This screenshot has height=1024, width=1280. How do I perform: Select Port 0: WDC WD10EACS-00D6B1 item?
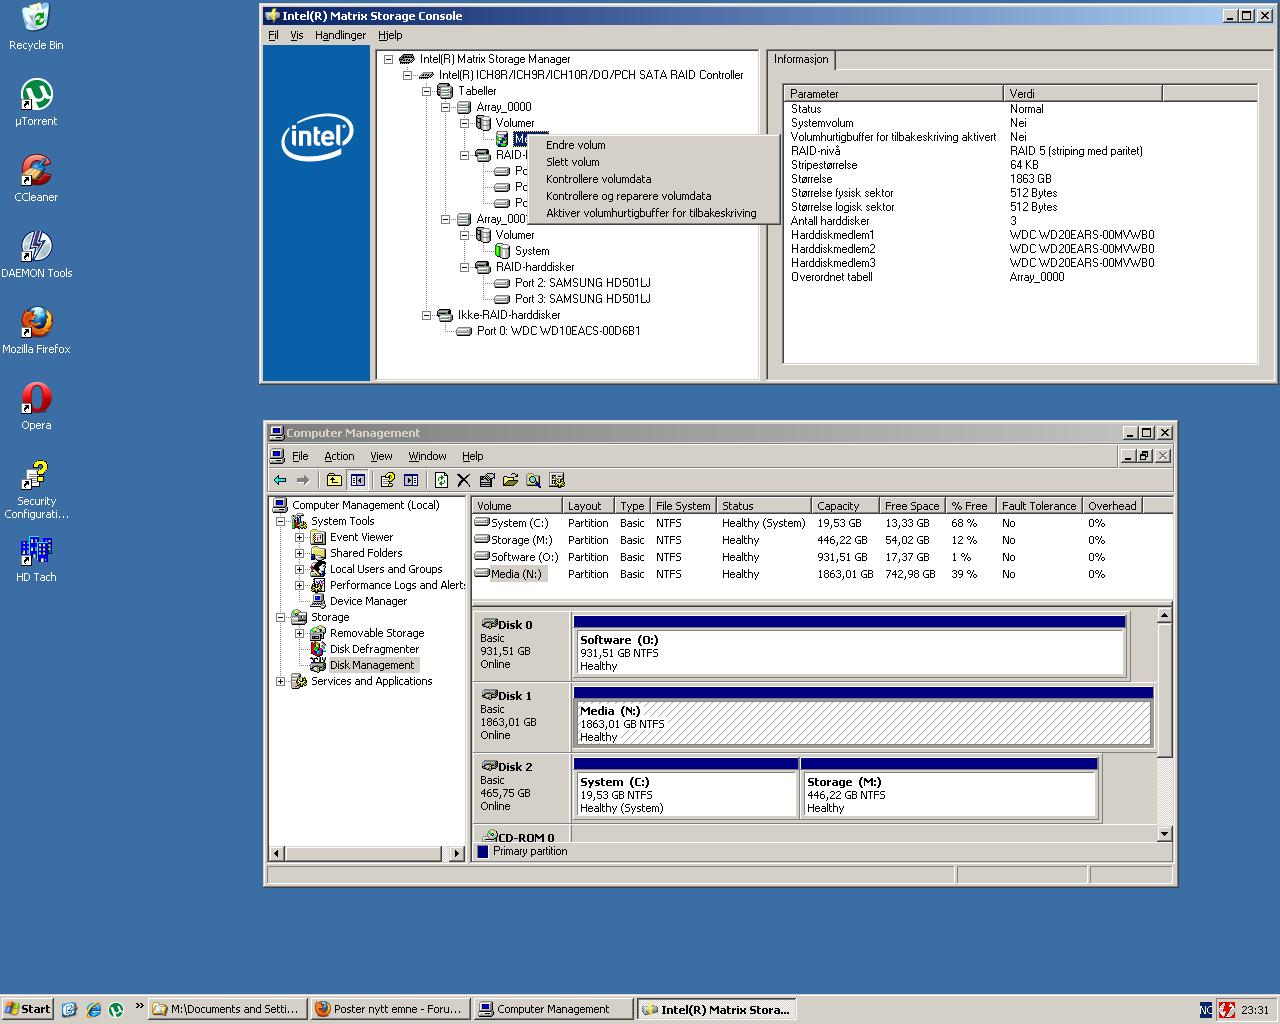(558, 331)
